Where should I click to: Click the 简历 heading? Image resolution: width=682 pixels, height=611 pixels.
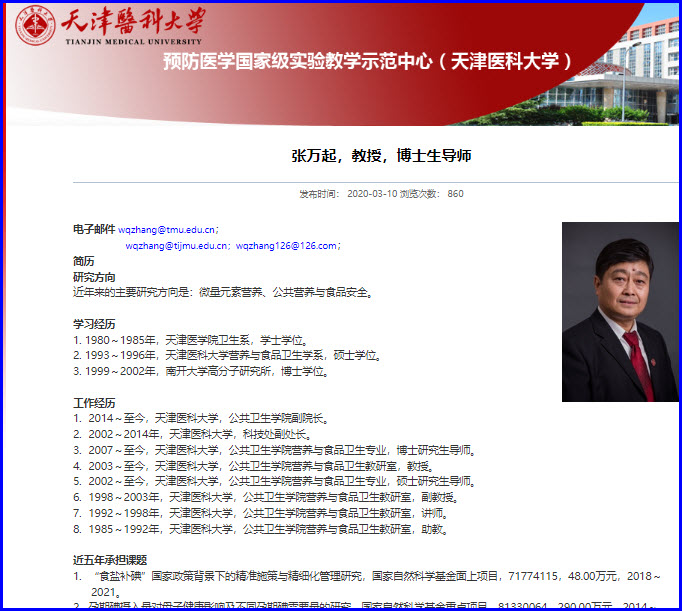[x=84, y=261]
